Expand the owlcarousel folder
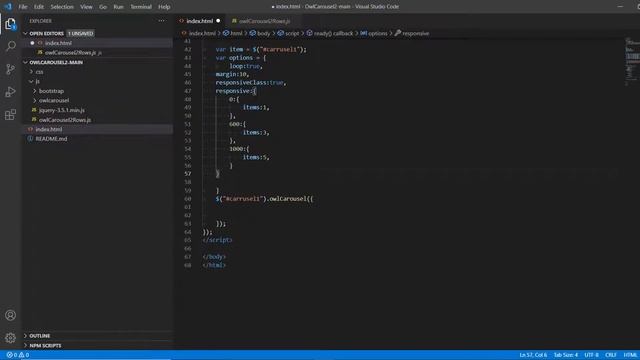This screenshot has height=360, width=640. [x=35, y=100]
